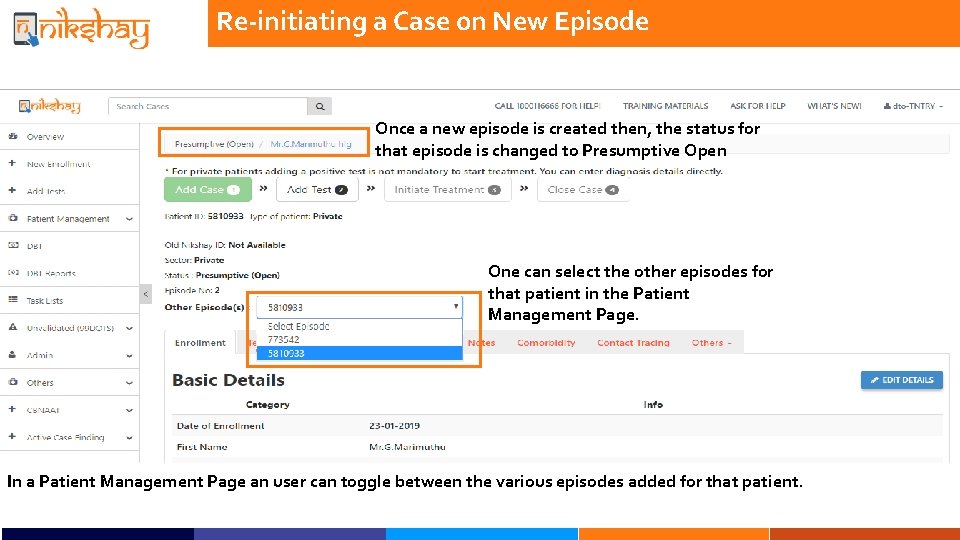Viewport: 960px width, 540px height.
Task: Open DBT Reports from the sidebar
Action: [51, 273]
